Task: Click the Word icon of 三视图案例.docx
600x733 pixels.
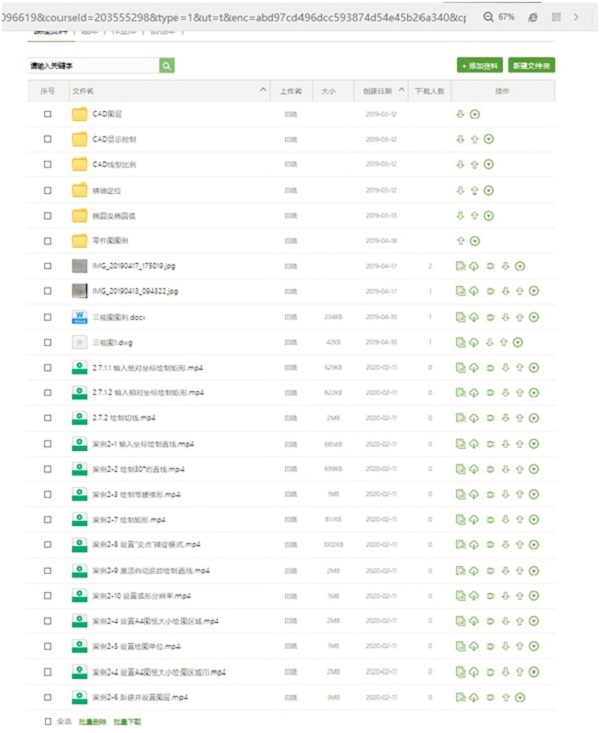Action: tap(80, 316)
